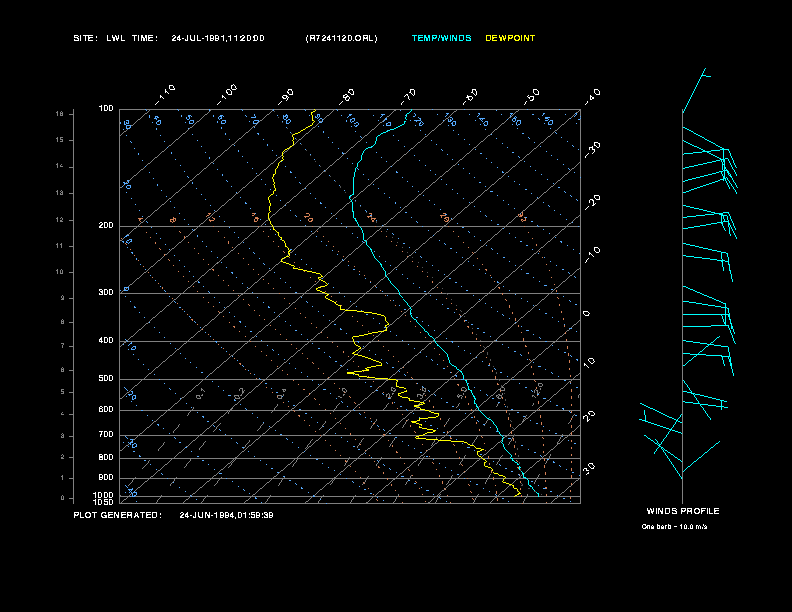Click the 'WINDS PROFILE' caption
Viewport: 792px width, 612px height.
pos(683,511)
